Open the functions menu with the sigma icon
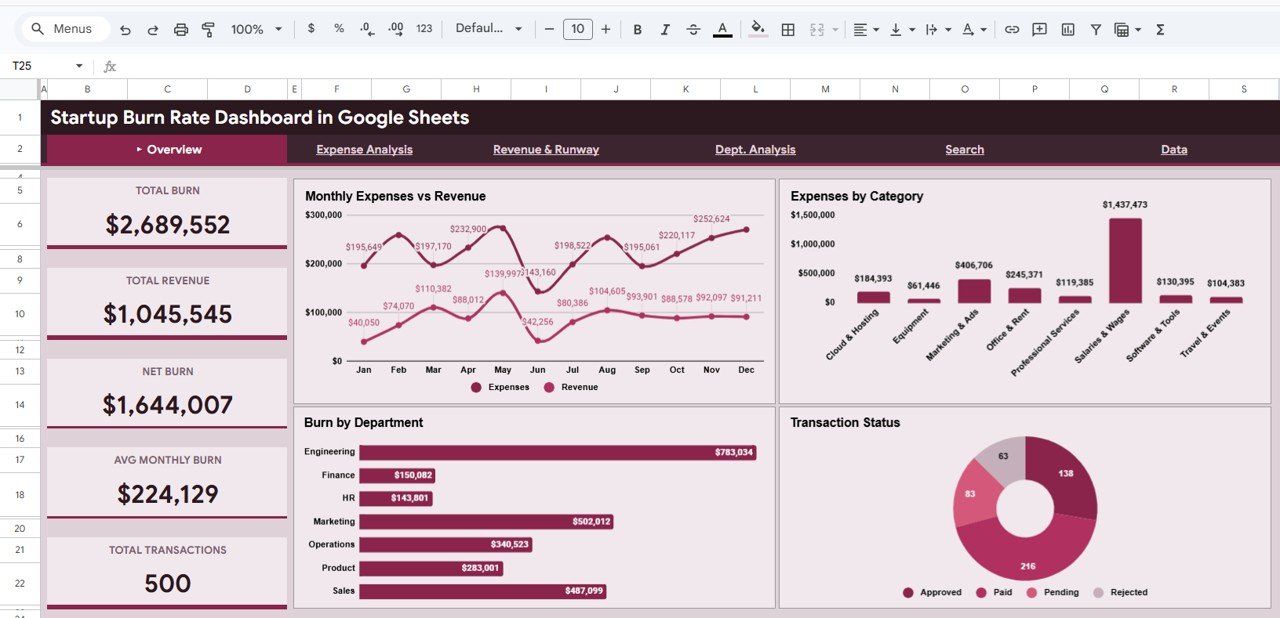1280x618 pixels. pos(1159,29)
